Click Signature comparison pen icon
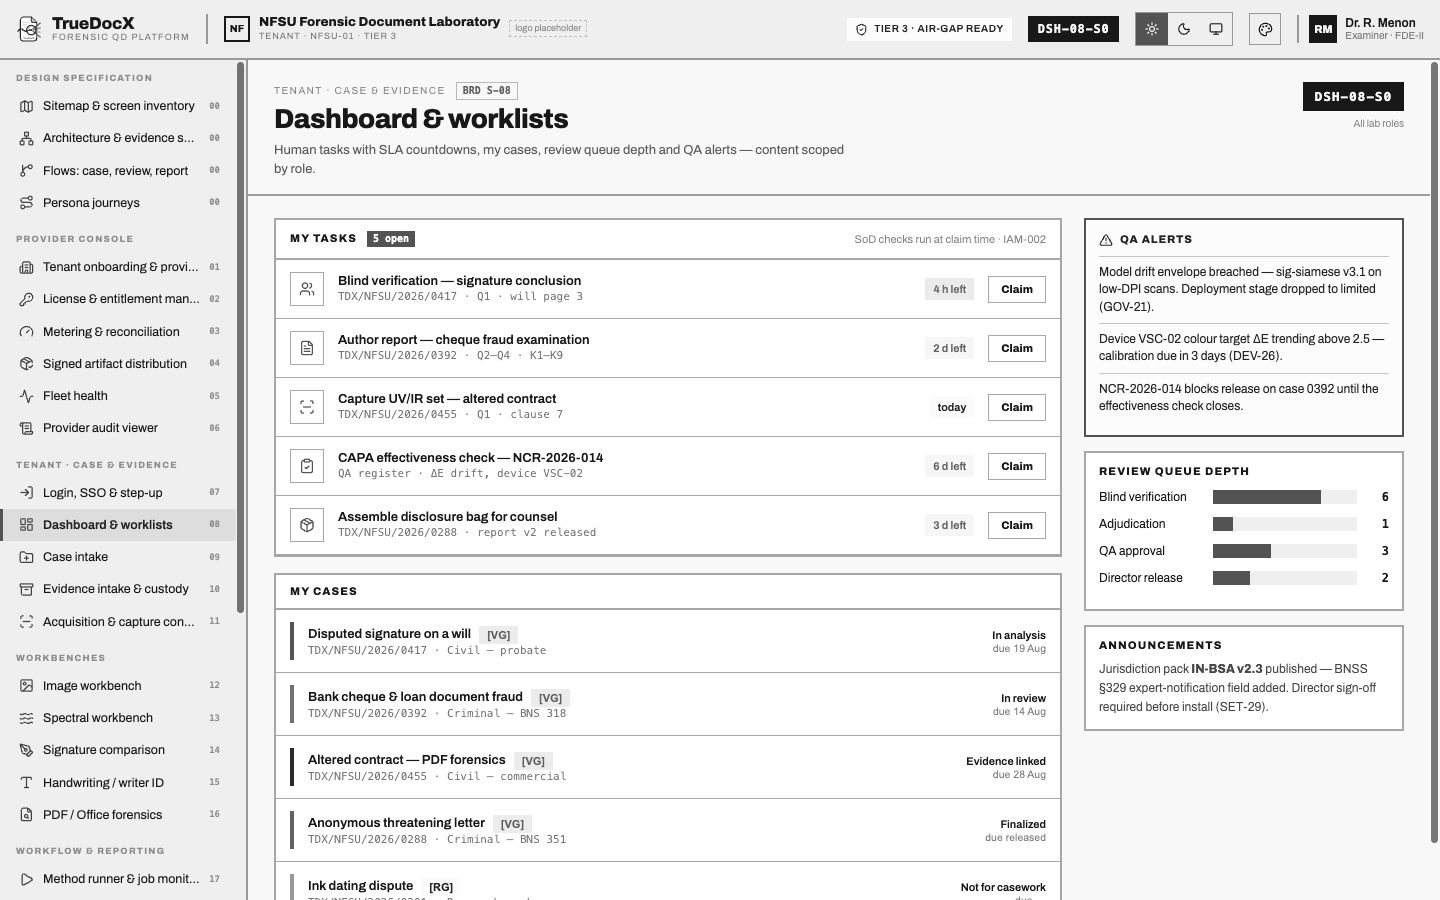 26,750
